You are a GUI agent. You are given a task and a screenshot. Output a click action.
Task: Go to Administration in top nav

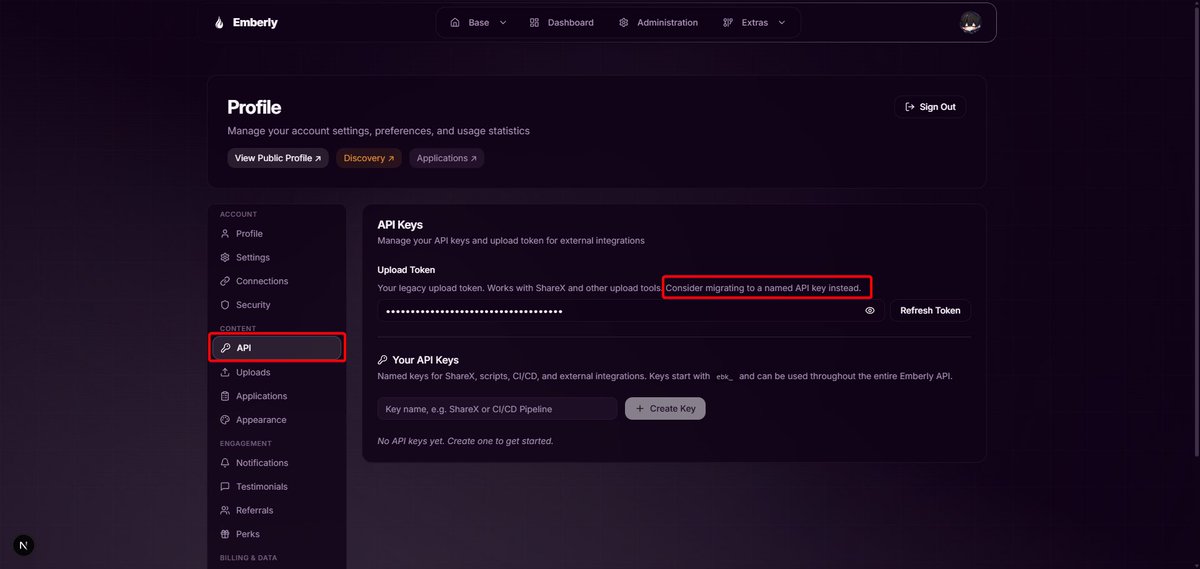click(x=658, y=22)
